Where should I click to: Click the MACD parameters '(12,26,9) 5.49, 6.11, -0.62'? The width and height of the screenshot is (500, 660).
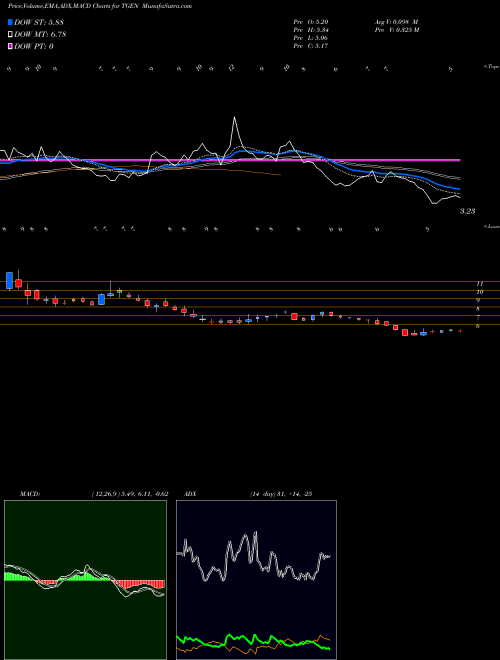(x=130, y=494)
